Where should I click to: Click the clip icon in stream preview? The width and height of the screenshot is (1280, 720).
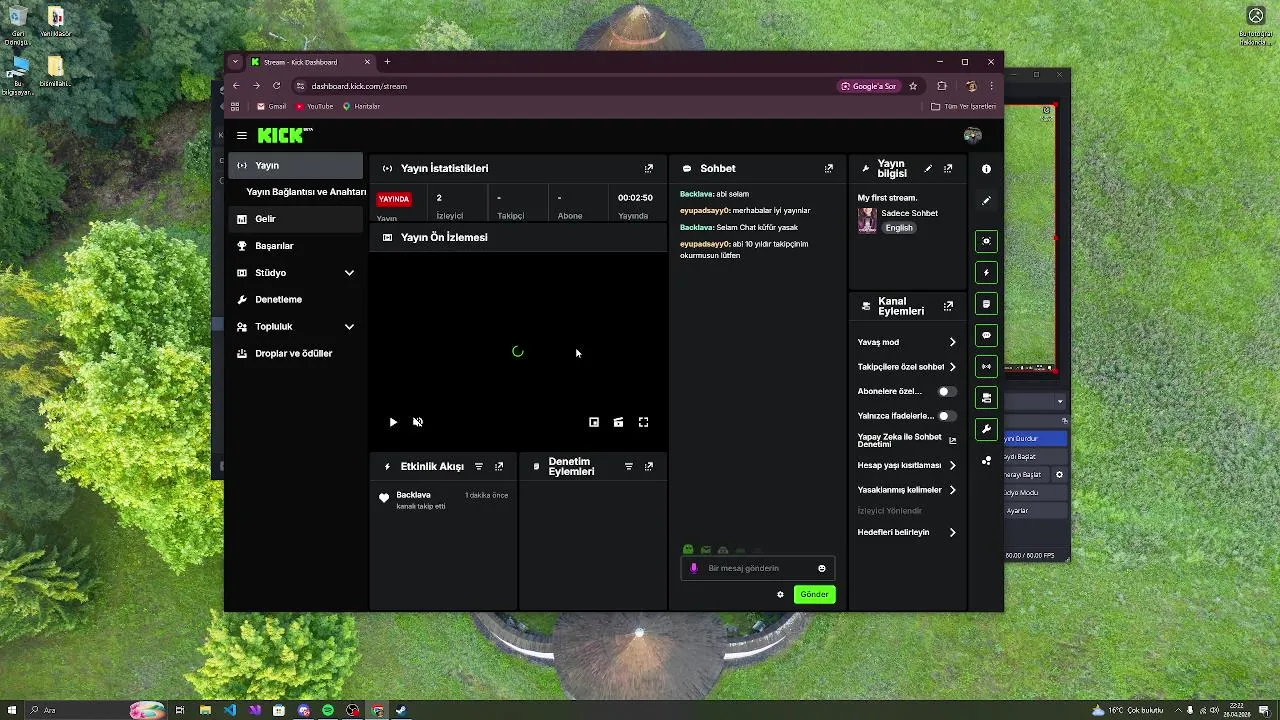click(618, 422)
